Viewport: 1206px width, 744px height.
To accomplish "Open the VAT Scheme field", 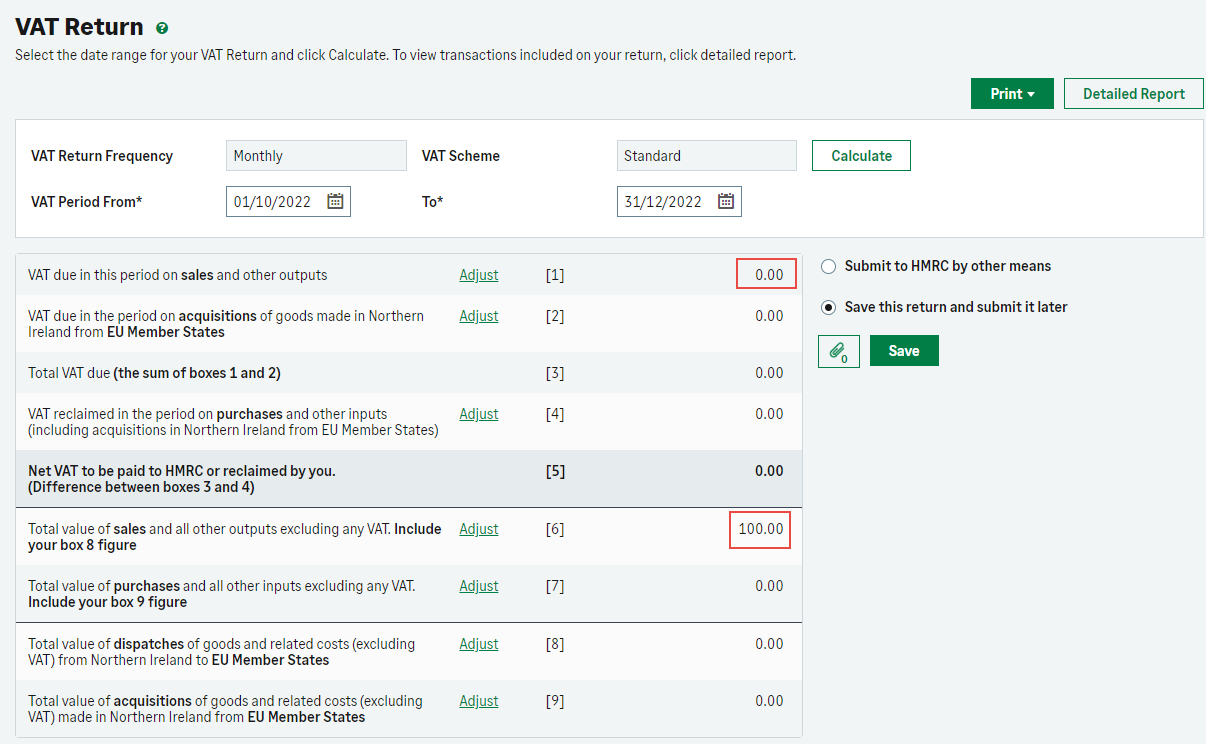I will click(x=706, y=156).
